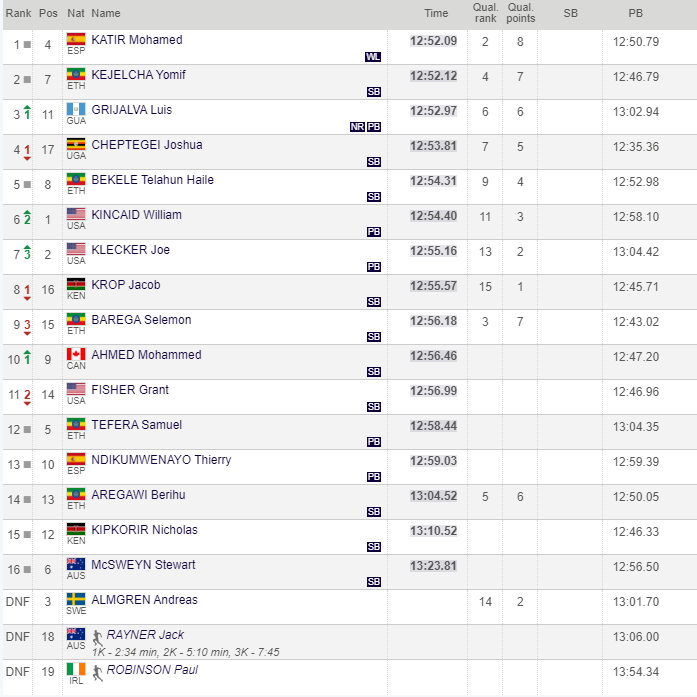This screenshot has width=697, height=697.
Task: Click PB value 13:01.70
Action: pos(636,602)
